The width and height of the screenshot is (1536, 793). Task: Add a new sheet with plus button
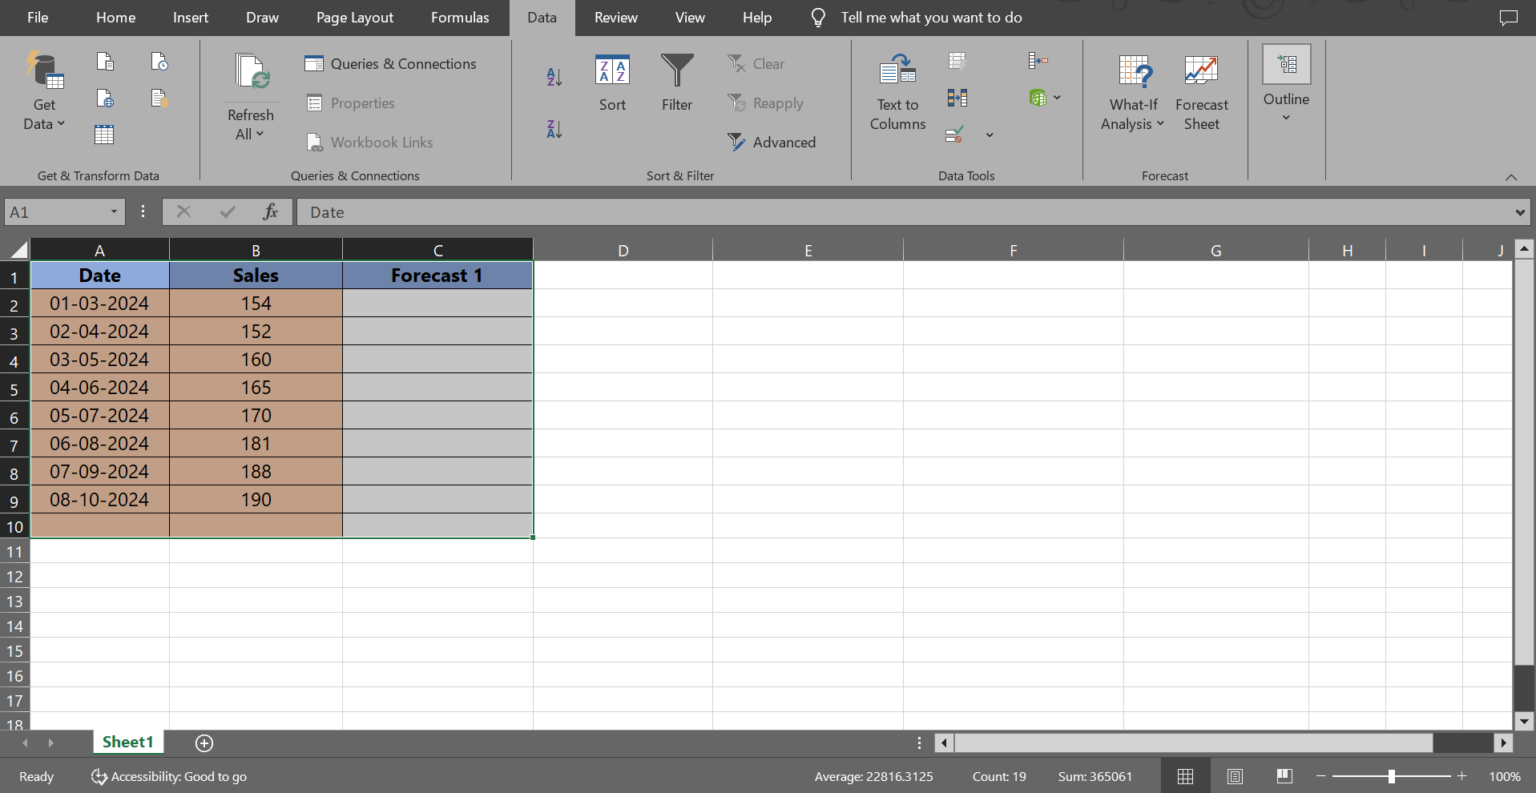point(204,742)
